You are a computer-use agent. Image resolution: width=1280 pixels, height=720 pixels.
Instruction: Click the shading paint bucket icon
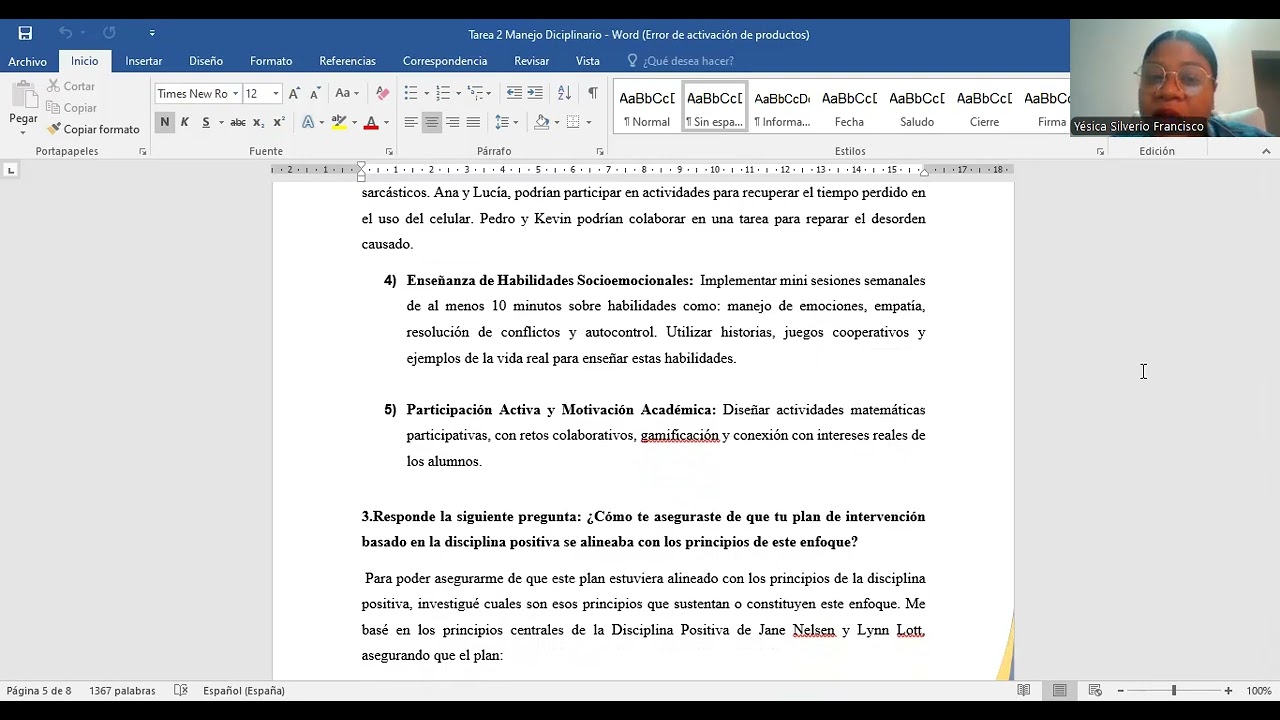[541, 122]
